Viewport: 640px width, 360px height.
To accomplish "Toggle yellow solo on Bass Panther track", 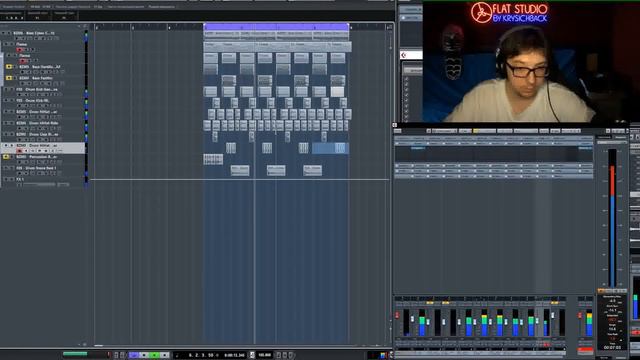I will pyautogui.click(x=9, y=78).
